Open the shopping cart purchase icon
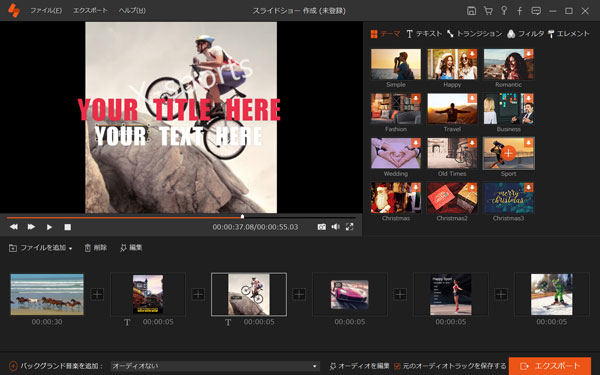The width and height of the screenshot is (600, 375). pos(488,11)
